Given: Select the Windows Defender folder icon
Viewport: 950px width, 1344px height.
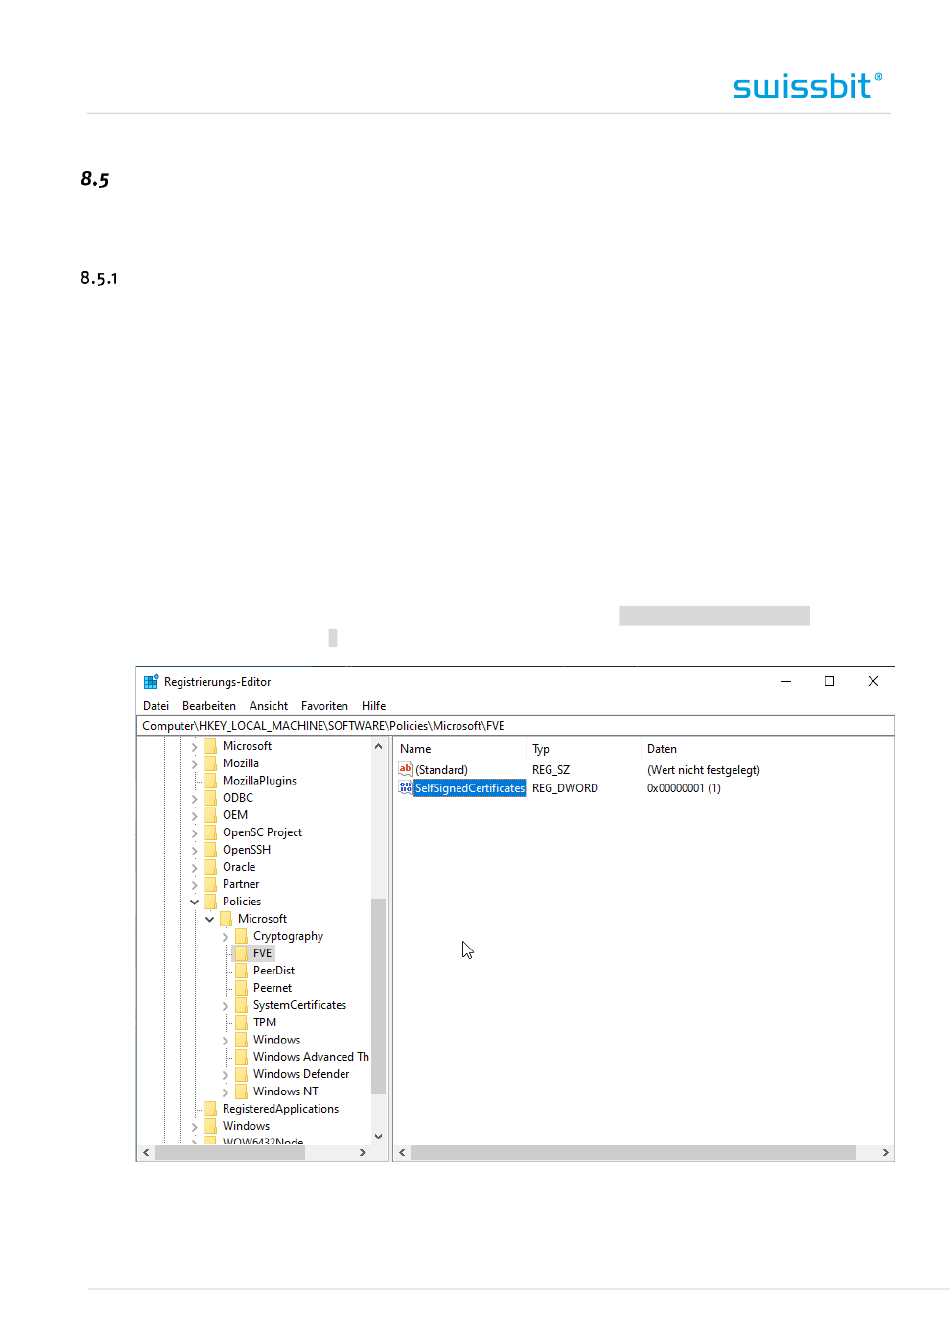Looking at the screenshot, I should (x=241, y=1074).
